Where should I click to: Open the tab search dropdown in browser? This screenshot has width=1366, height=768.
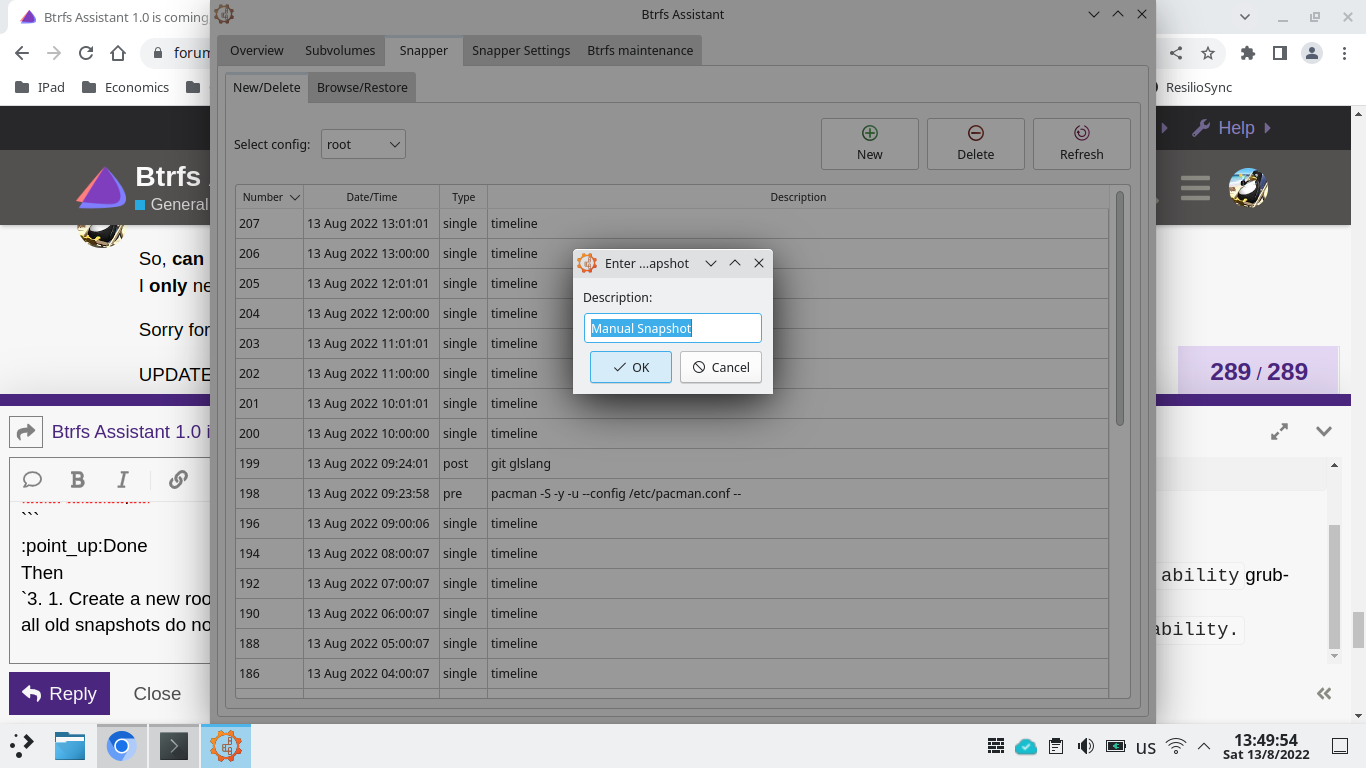pos(1245,17)
